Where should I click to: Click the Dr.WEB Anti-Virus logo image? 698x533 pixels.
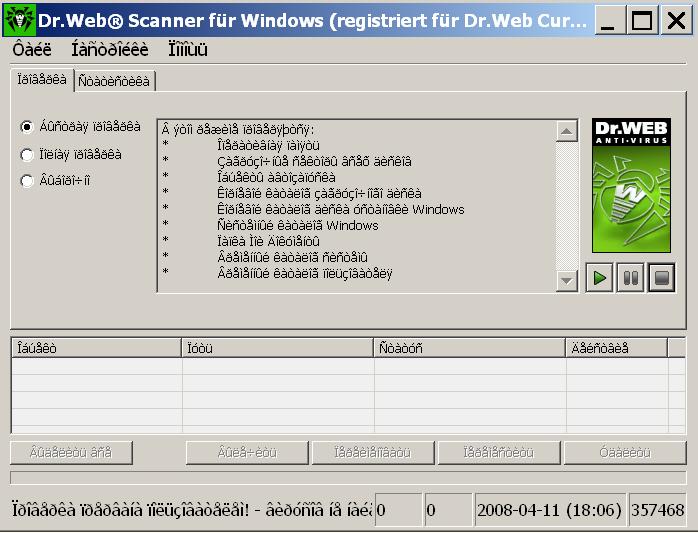631,185
